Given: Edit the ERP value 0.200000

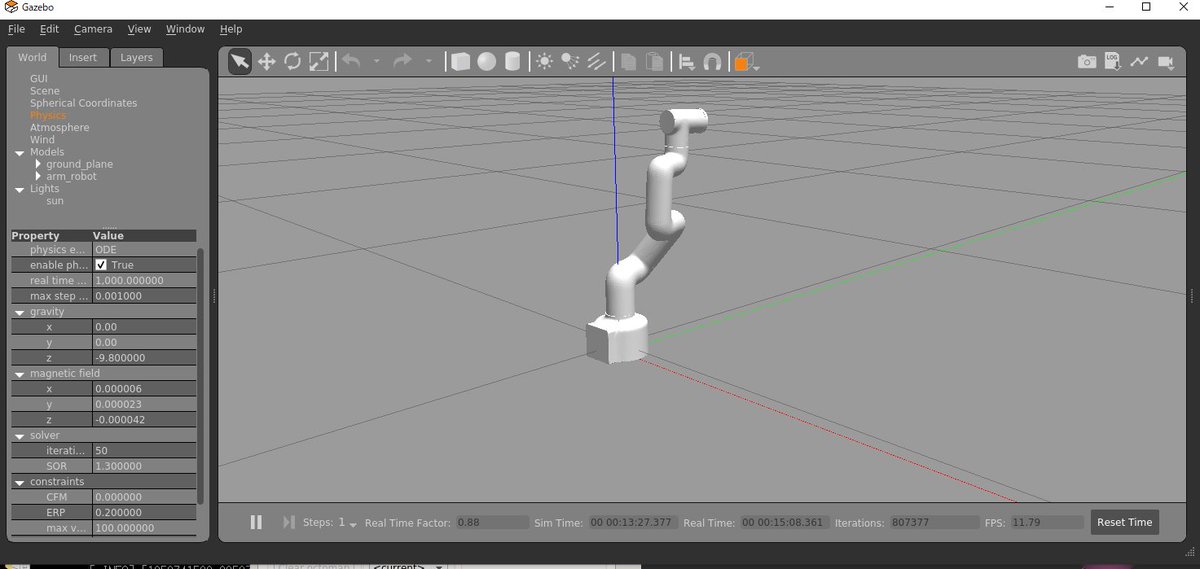Looking at the screenshot, I should (x=144, y=513).
